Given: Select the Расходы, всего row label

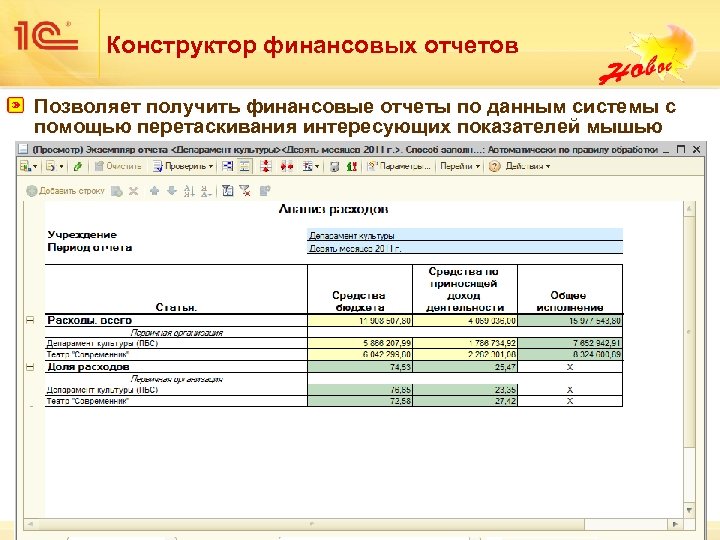Looking at the screenshot, I should pyautogui.click(x=90, y=321).
